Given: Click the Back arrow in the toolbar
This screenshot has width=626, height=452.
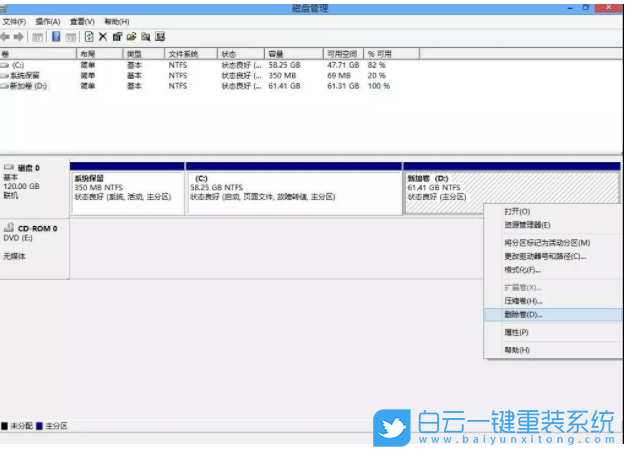Looking at the screenshot, I should coord(7,36).
